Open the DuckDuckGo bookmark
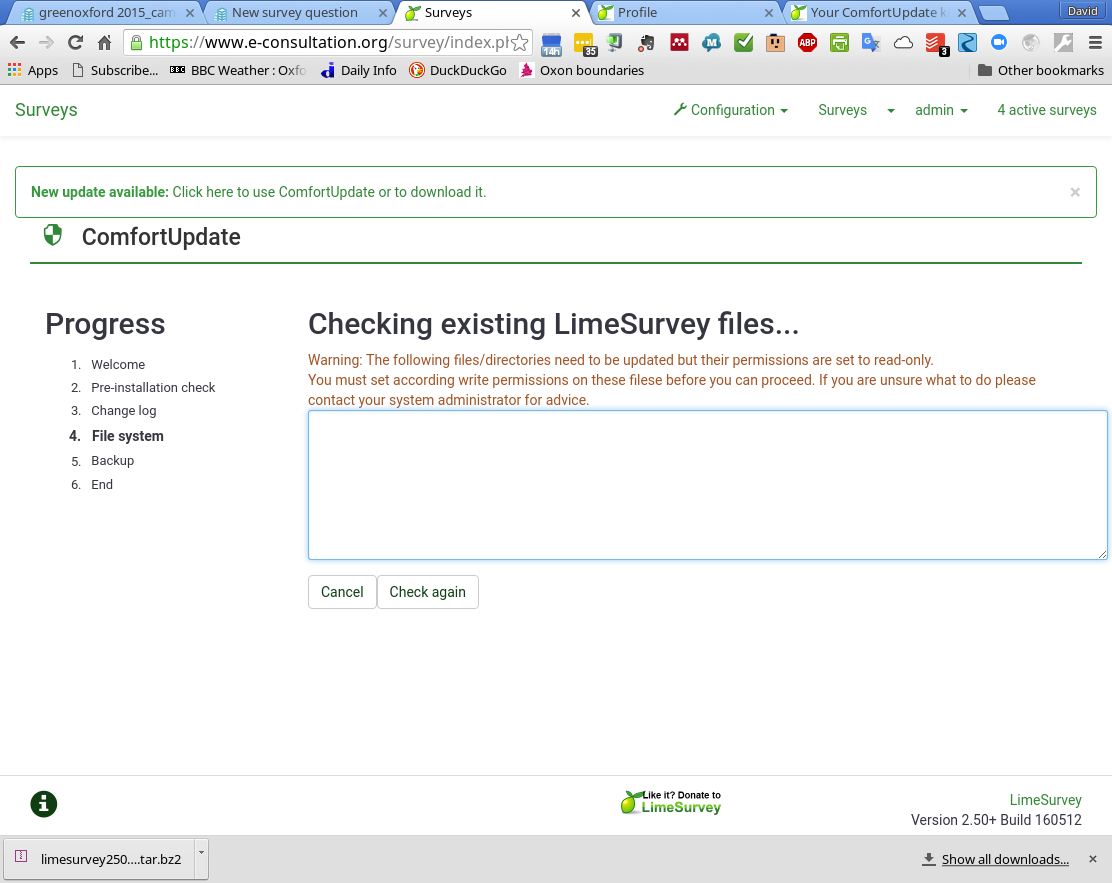The image size is (1112, 883). [x=458, y=70]
